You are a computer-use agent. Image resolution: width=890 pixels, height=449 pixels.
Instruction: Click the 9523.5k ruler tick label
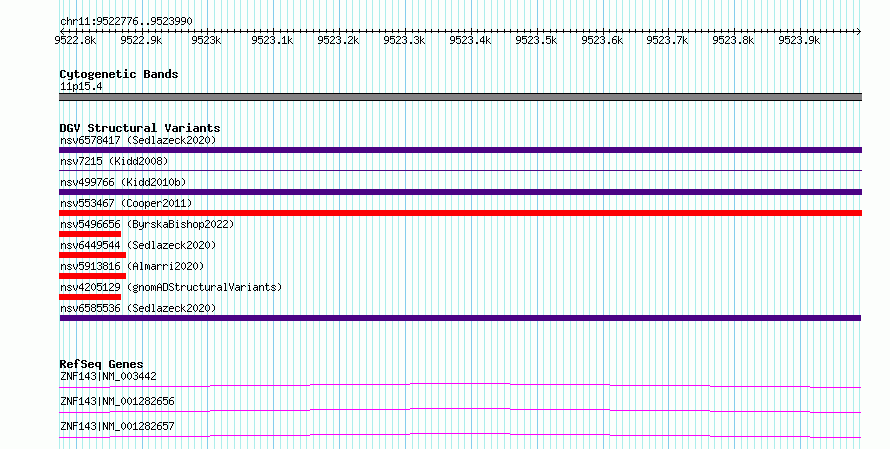pos(536,40)
